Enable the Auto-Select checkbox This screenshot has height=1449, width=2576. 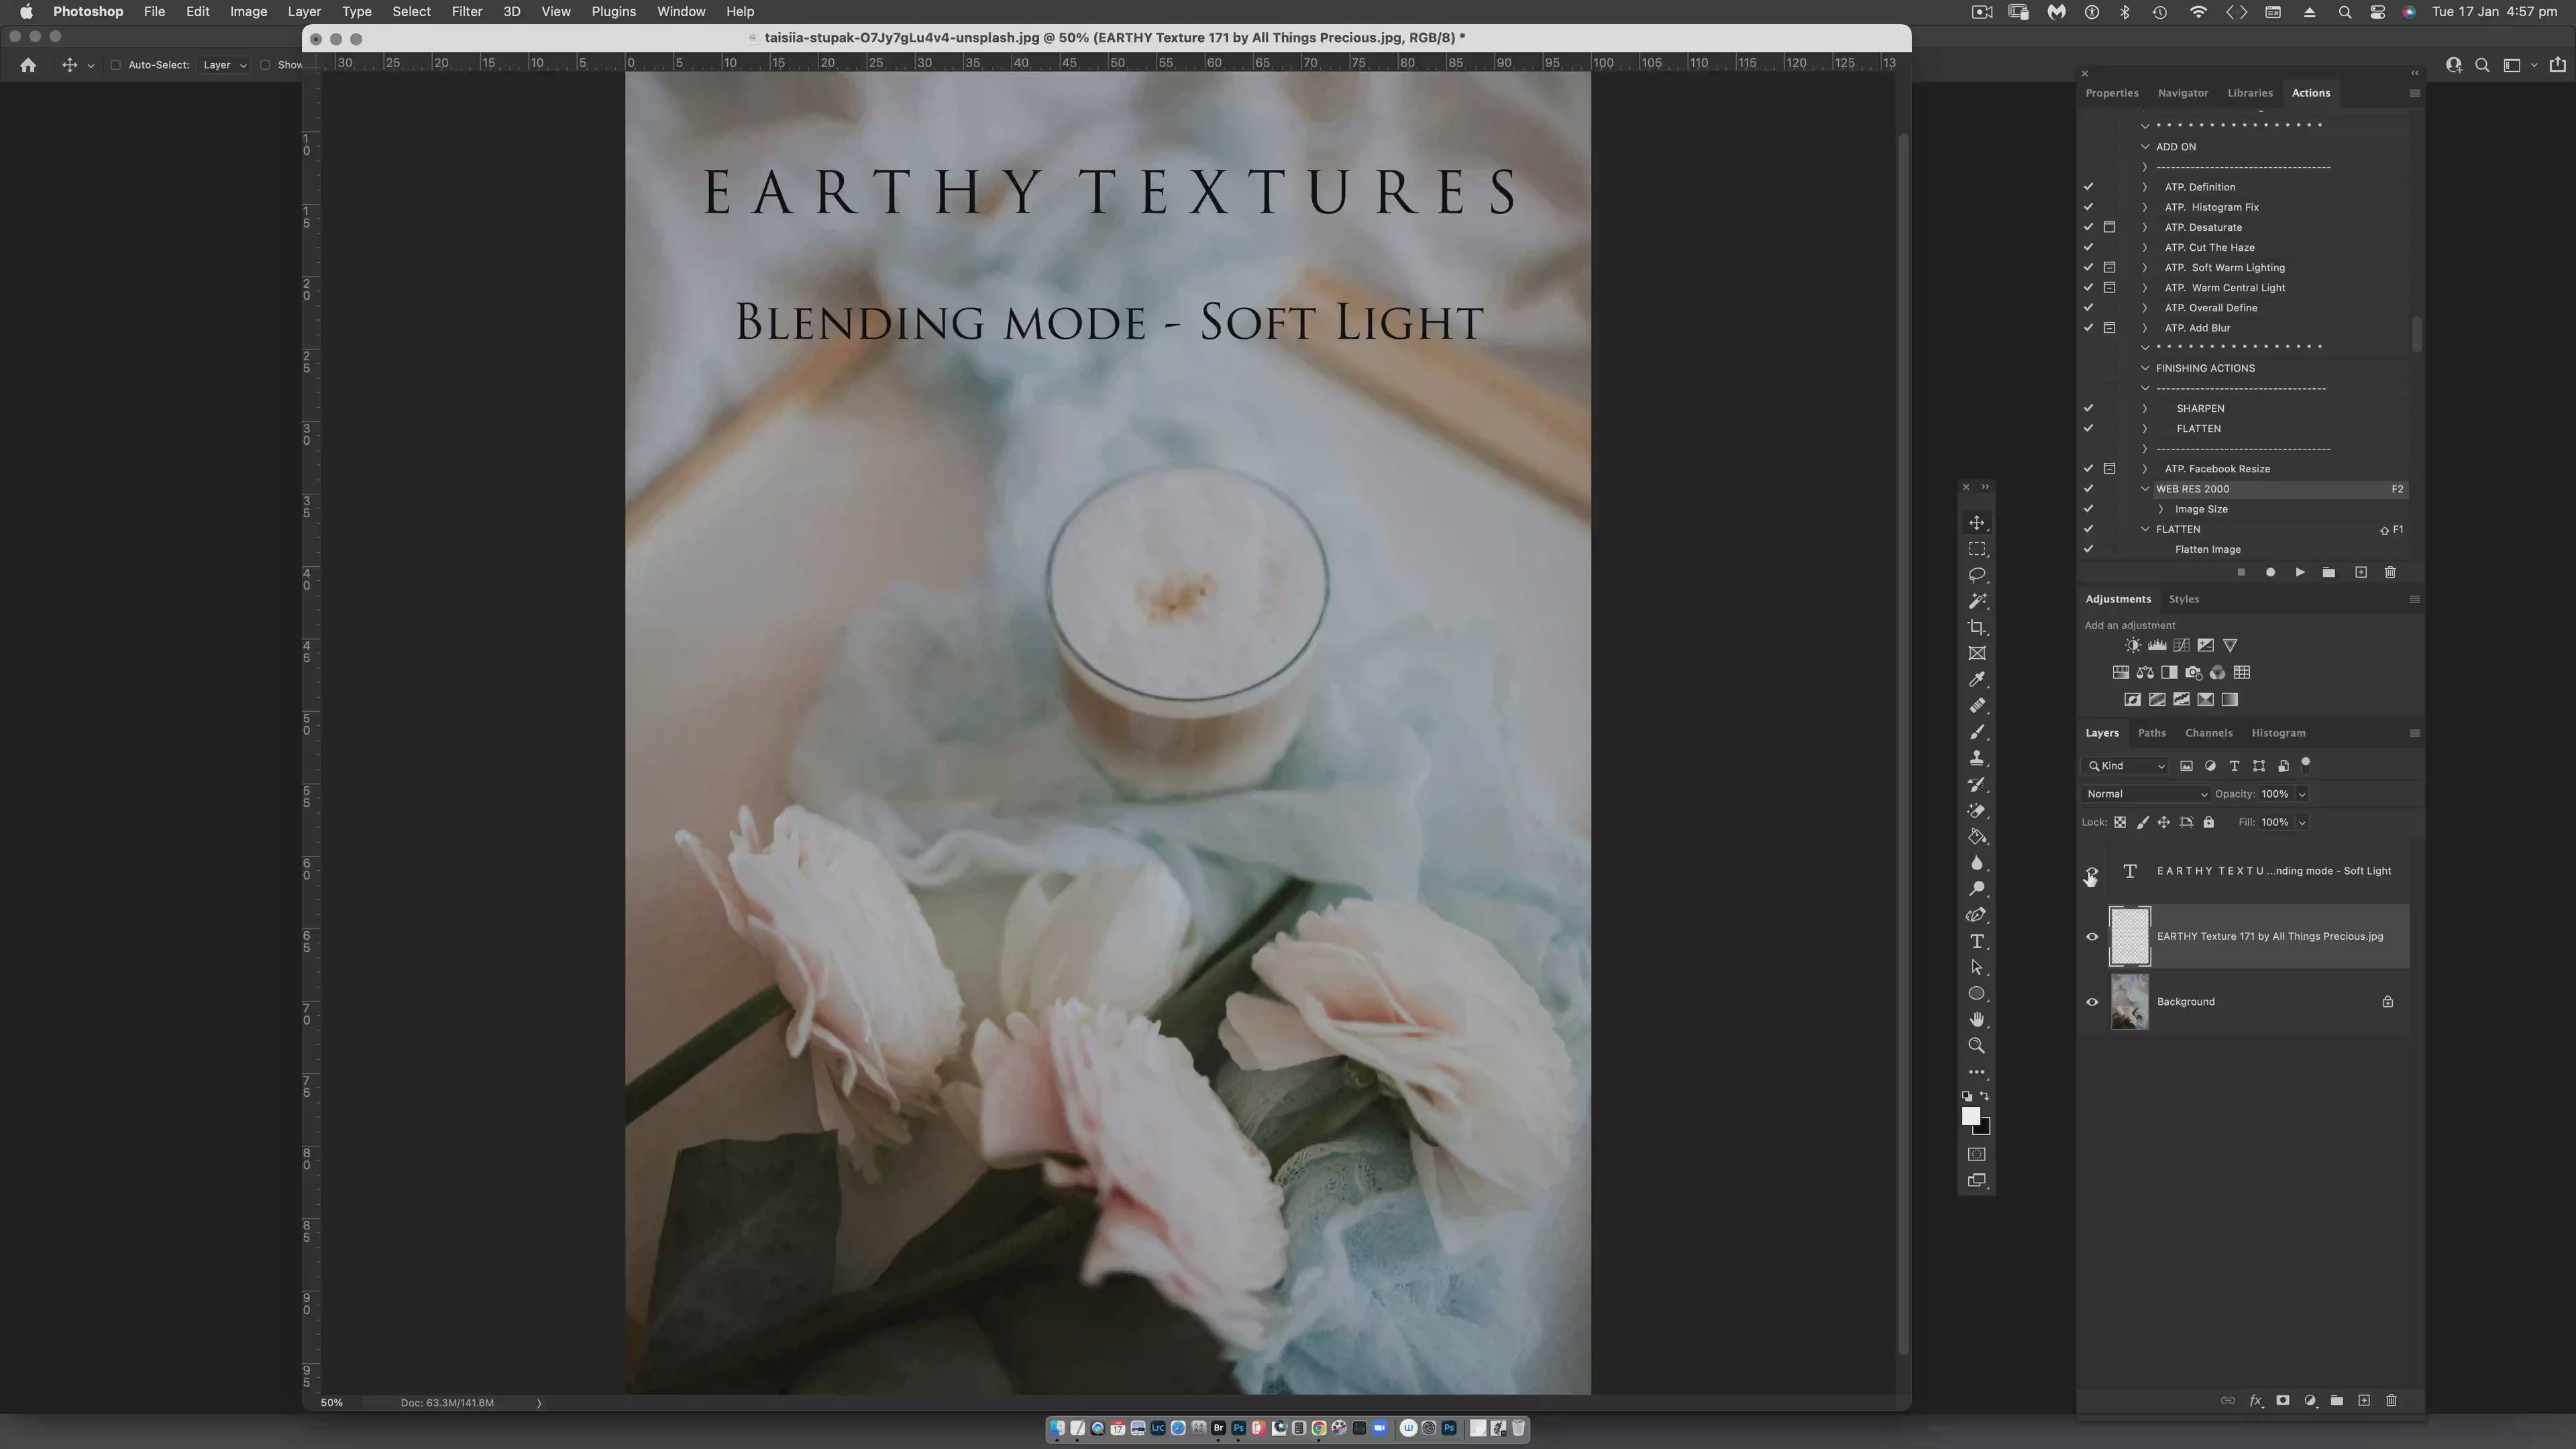[116, 65]
